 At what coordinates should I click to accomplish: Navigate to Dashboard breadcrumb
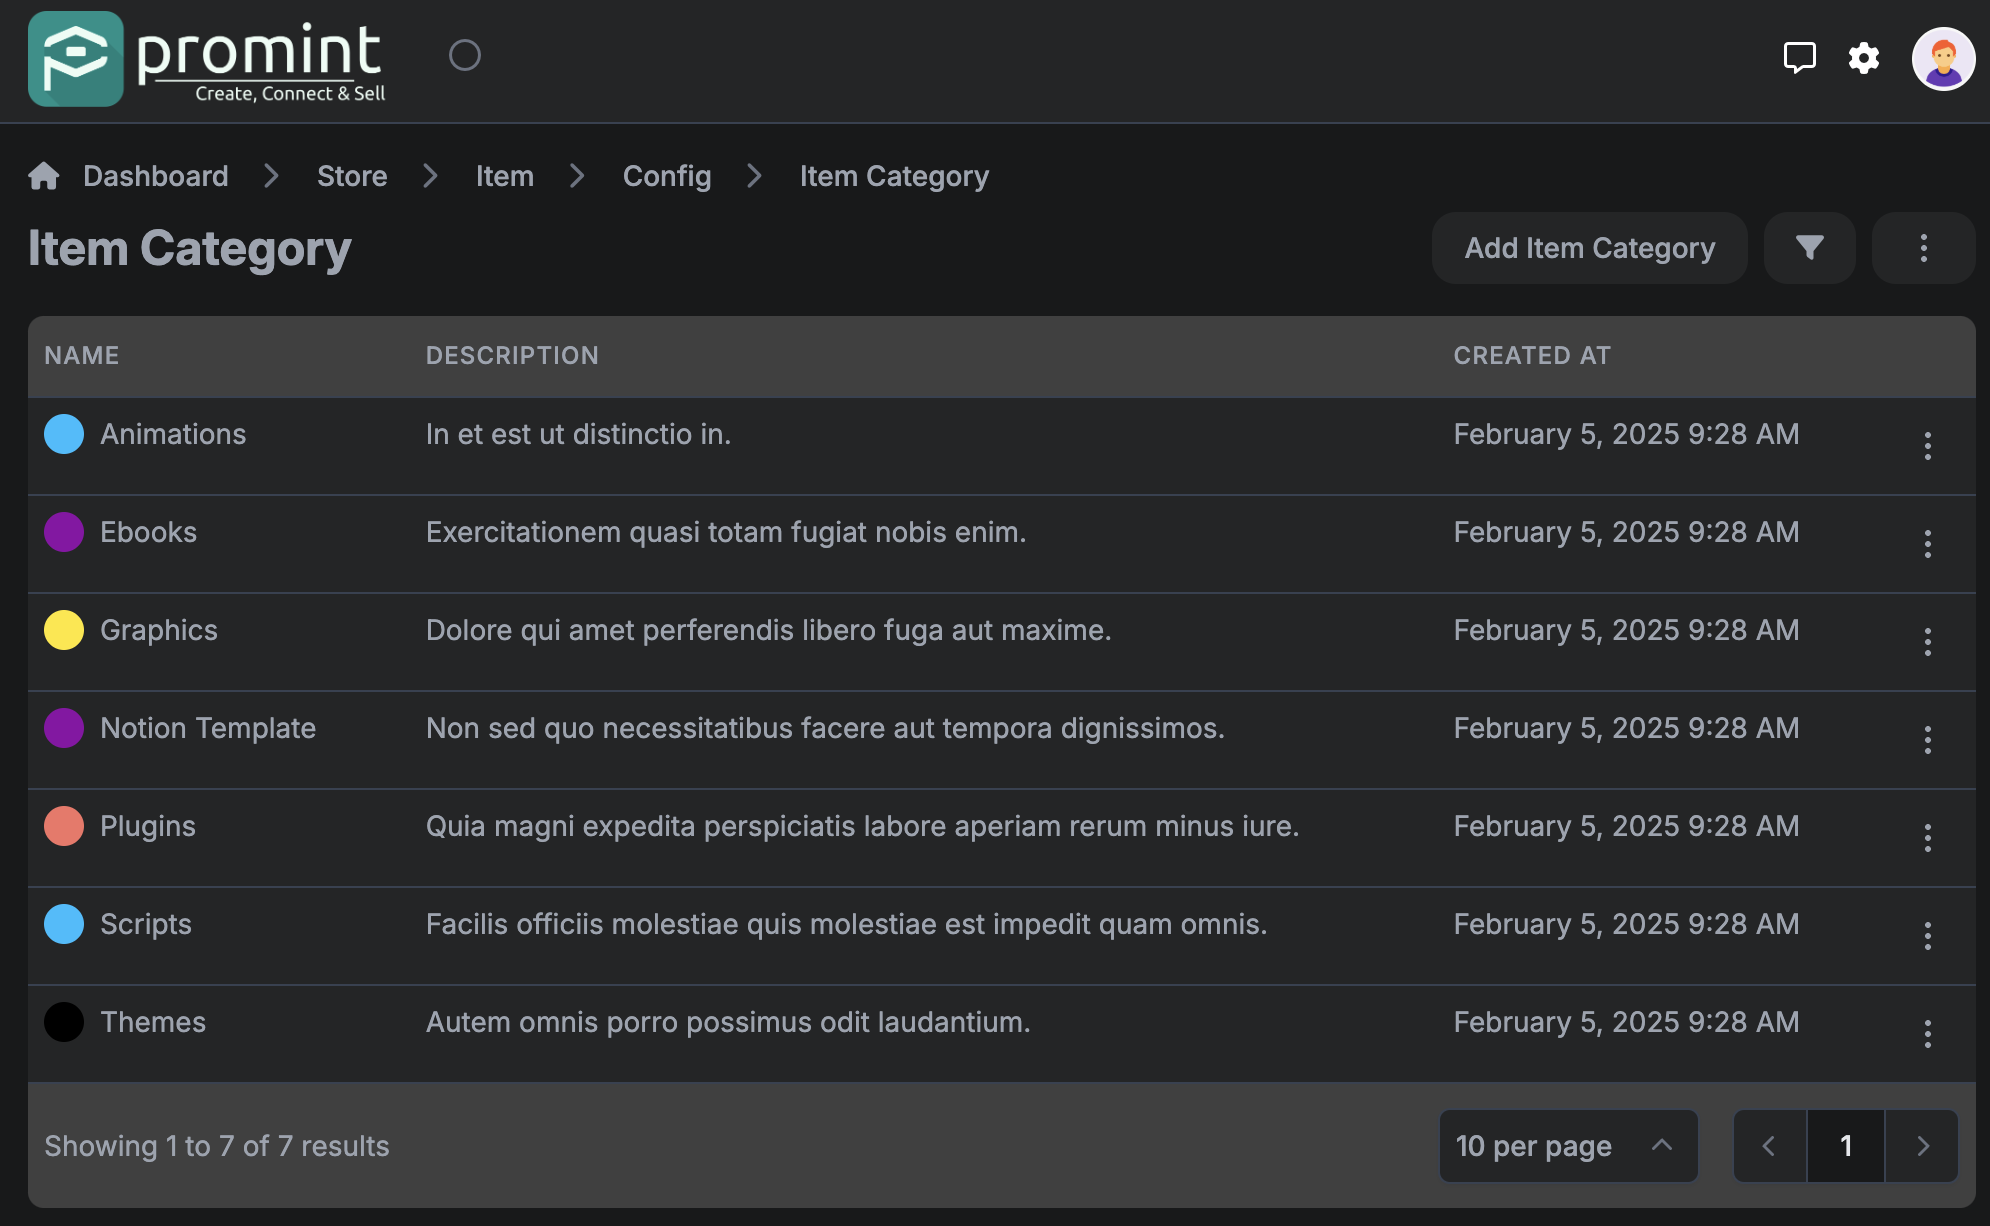pyautogui.click(x=155, y=175)
